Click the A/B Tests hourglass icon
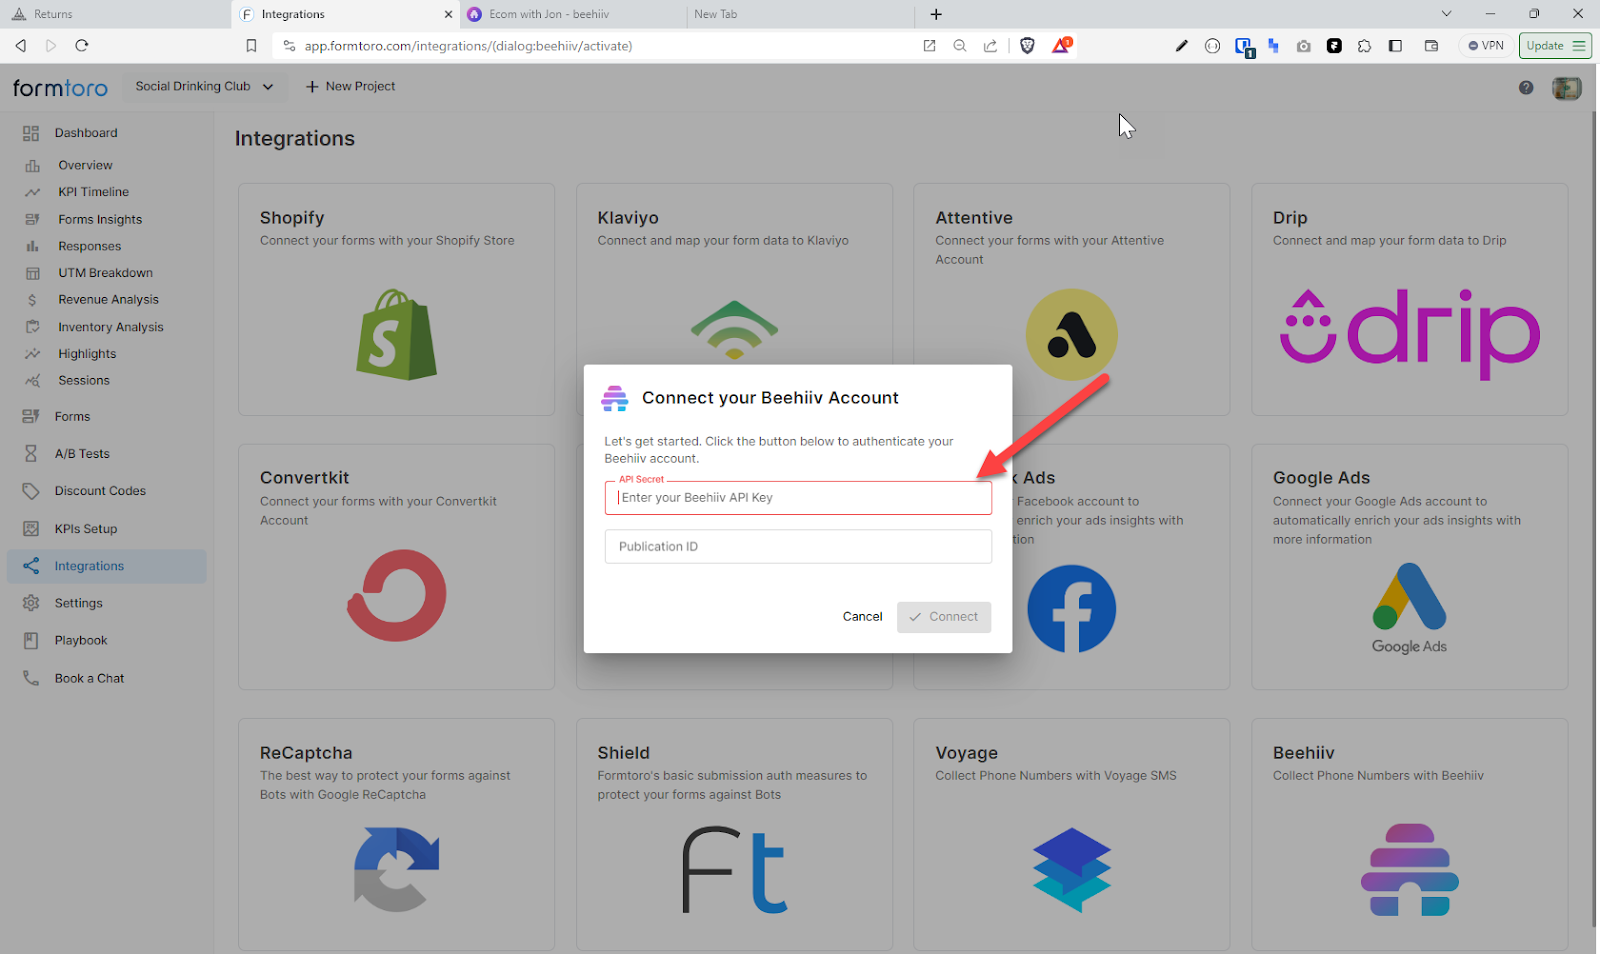Image resolution: width=1600 pixels, height=954 pixels. (31, 454)
